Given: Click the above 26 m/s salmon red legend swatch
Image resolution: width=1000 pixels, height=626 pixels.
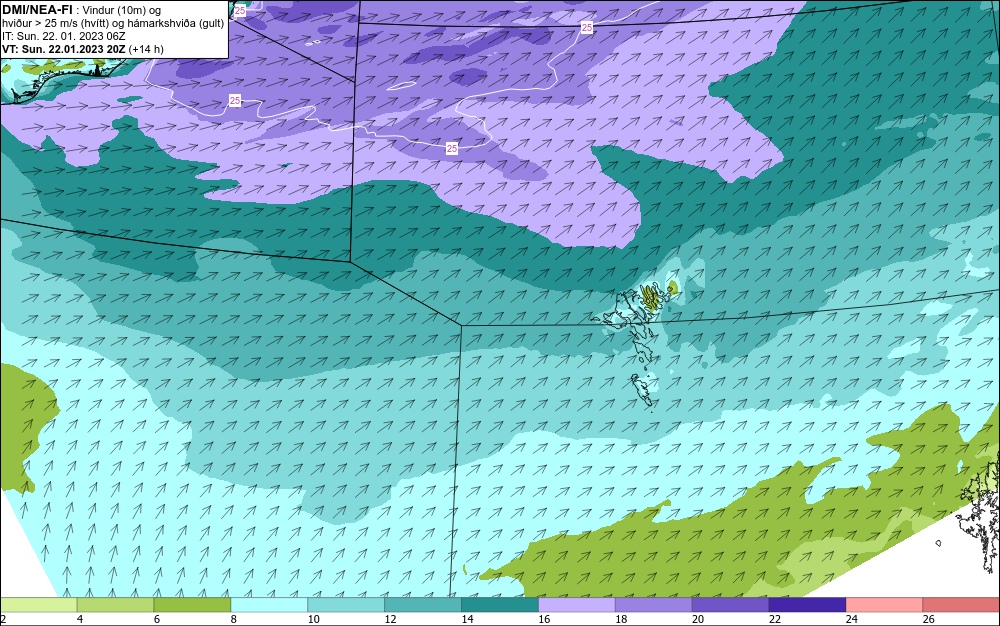Looking at the screenshot, I should tap(961, 604).
